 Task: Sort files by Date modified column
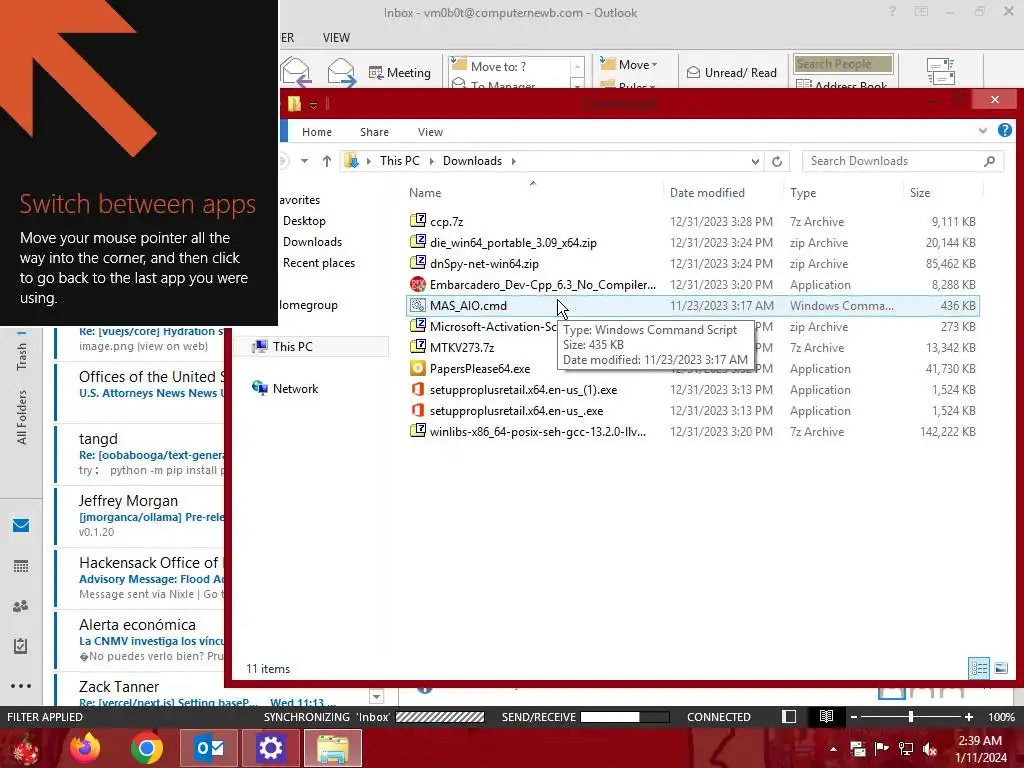coord(707,193)
